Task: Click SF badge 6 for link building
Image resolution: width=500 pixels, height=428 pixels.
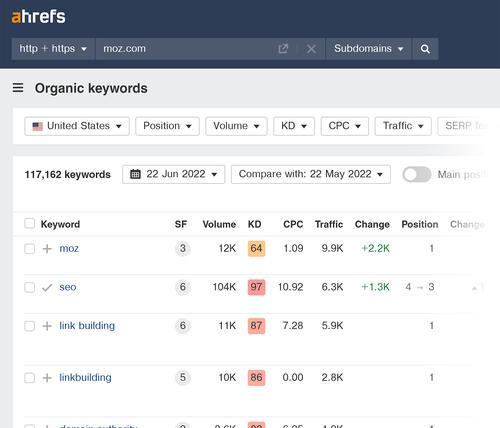Action: [183, 326]
